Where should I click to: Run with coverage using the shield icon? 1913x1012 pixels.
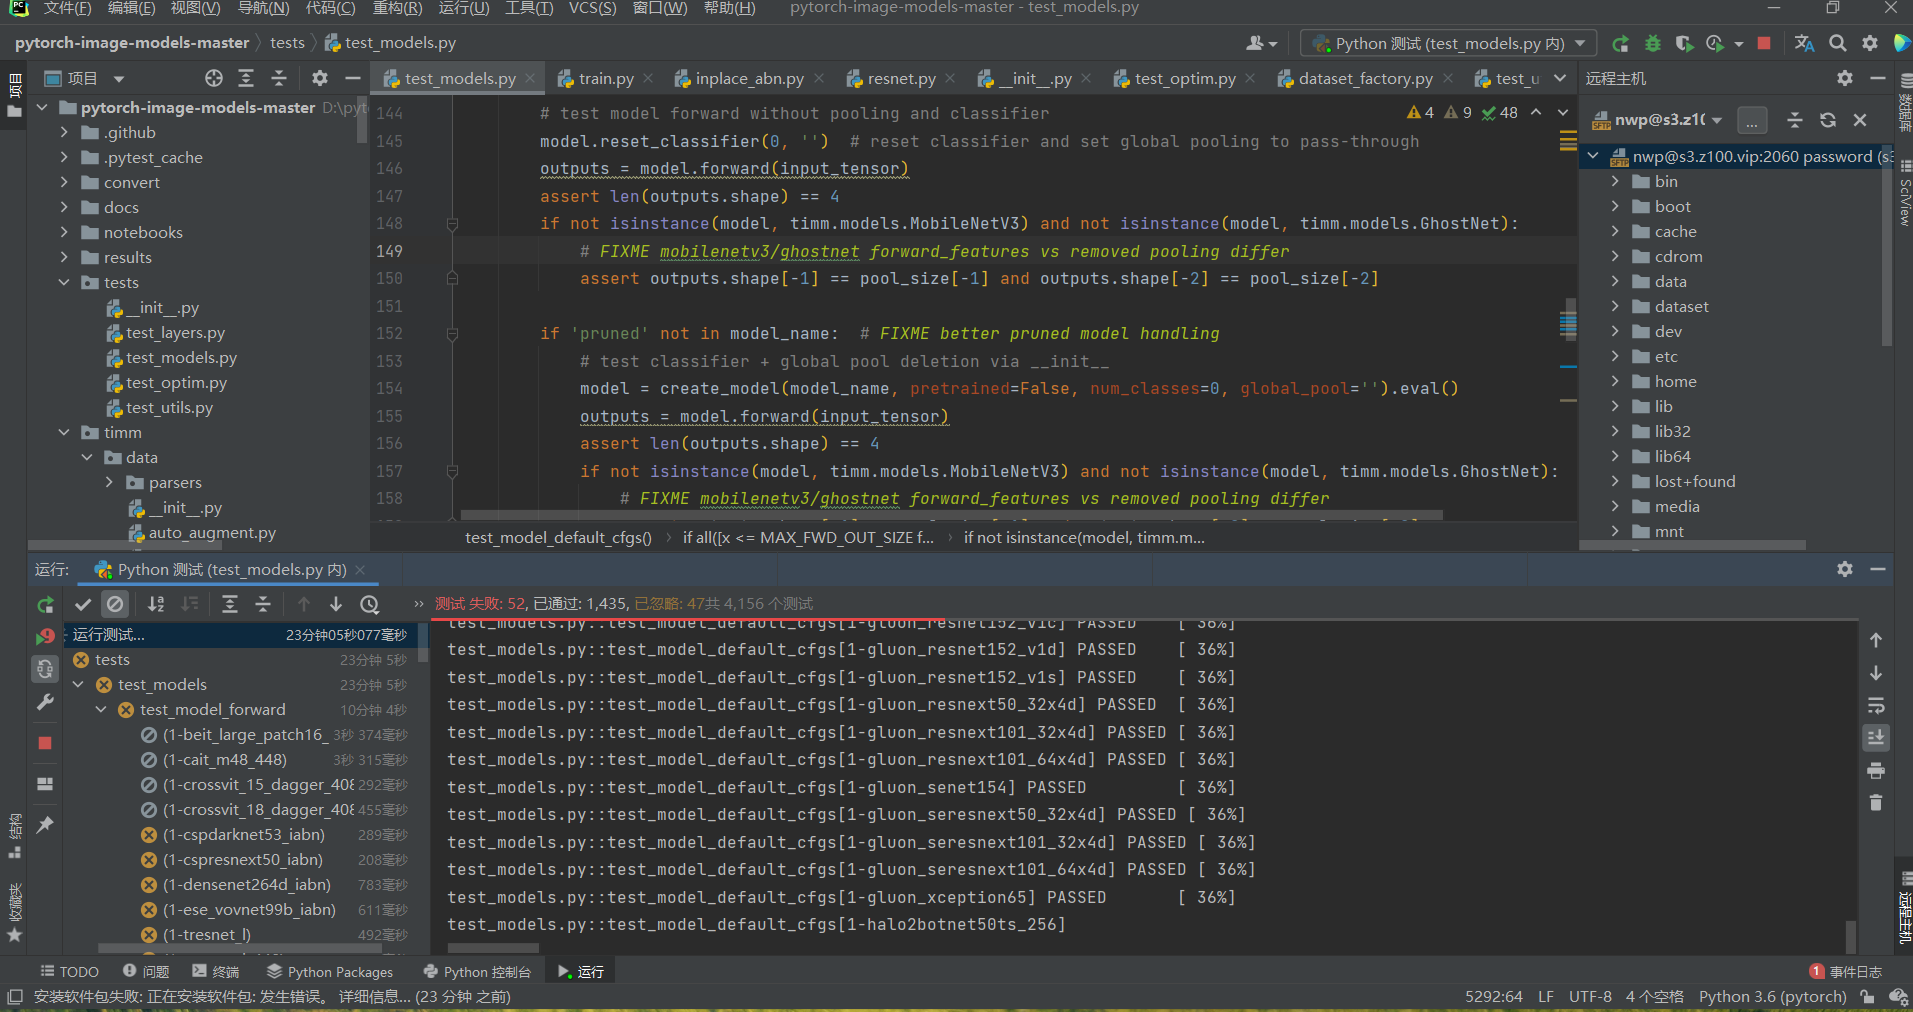pos(1684,44)
